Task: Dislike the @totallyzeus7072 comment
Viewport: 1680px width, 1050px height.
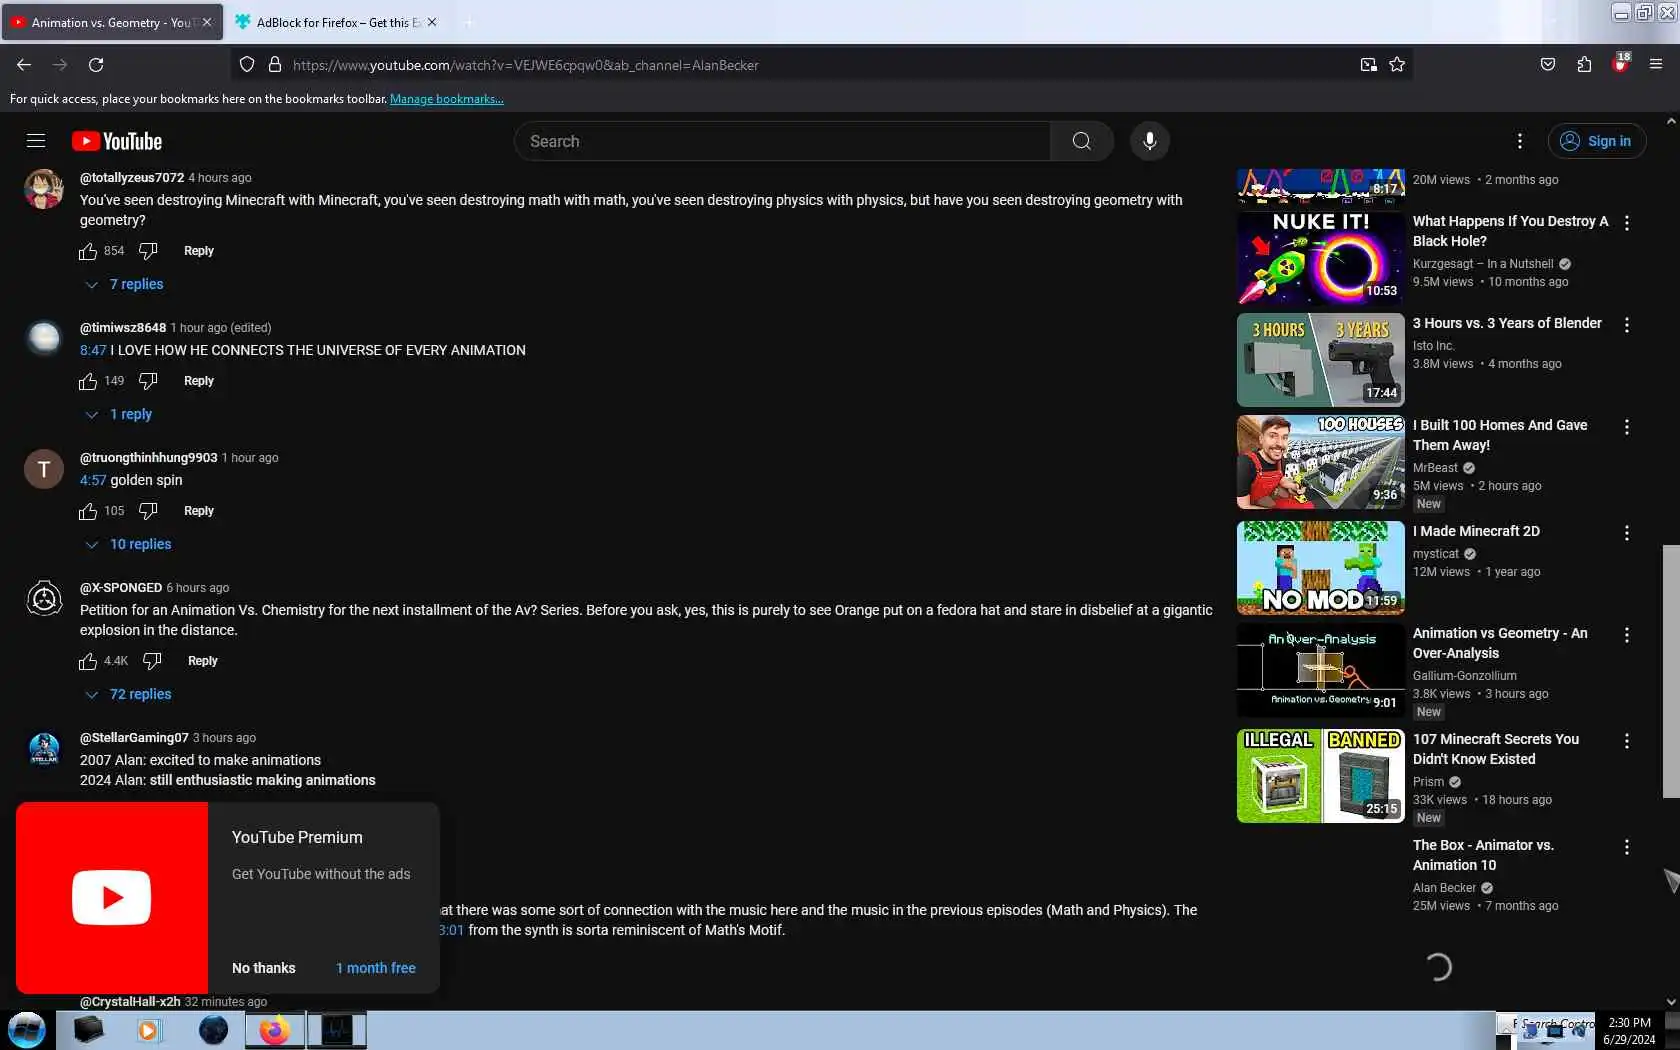Action: pos(148,251)
